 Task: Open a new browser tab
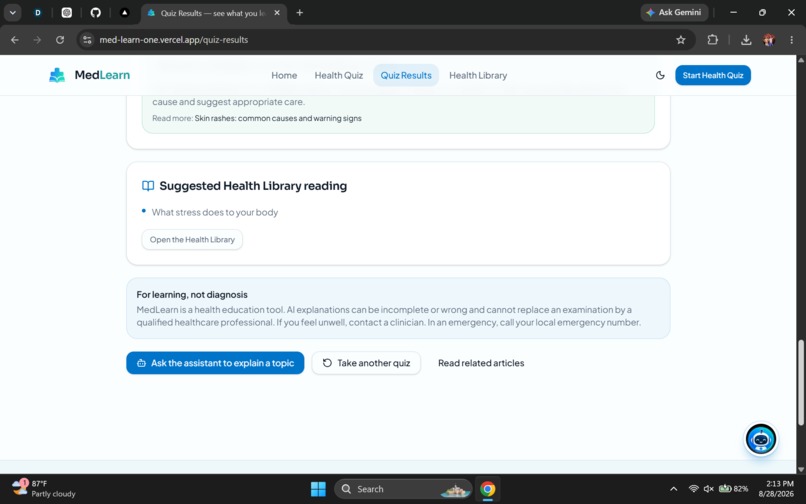[x=300, y=13]
